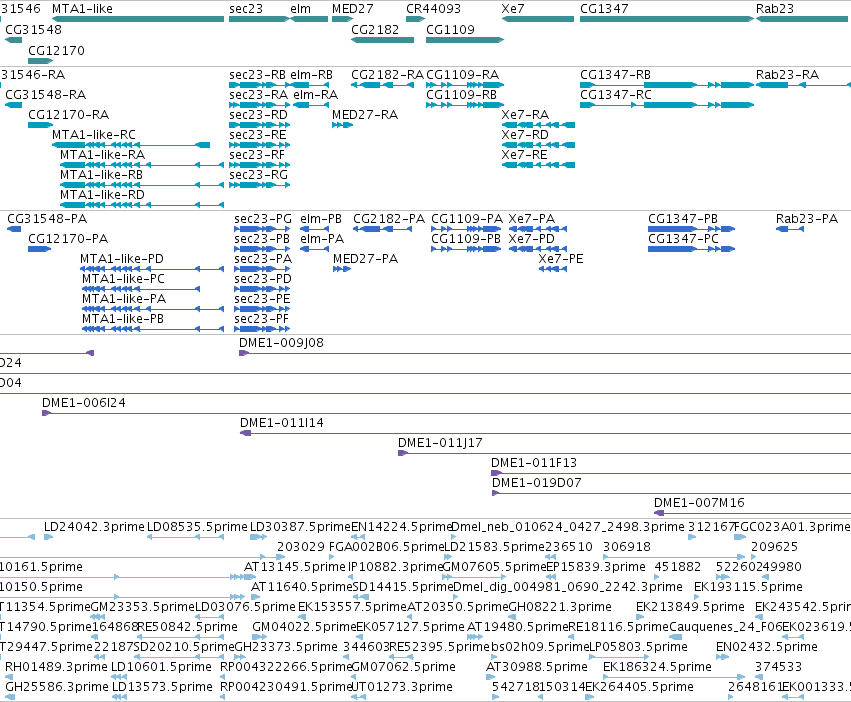Click BAC clone DME1-019D07
851x702 pixels.
tap(671, 494)
